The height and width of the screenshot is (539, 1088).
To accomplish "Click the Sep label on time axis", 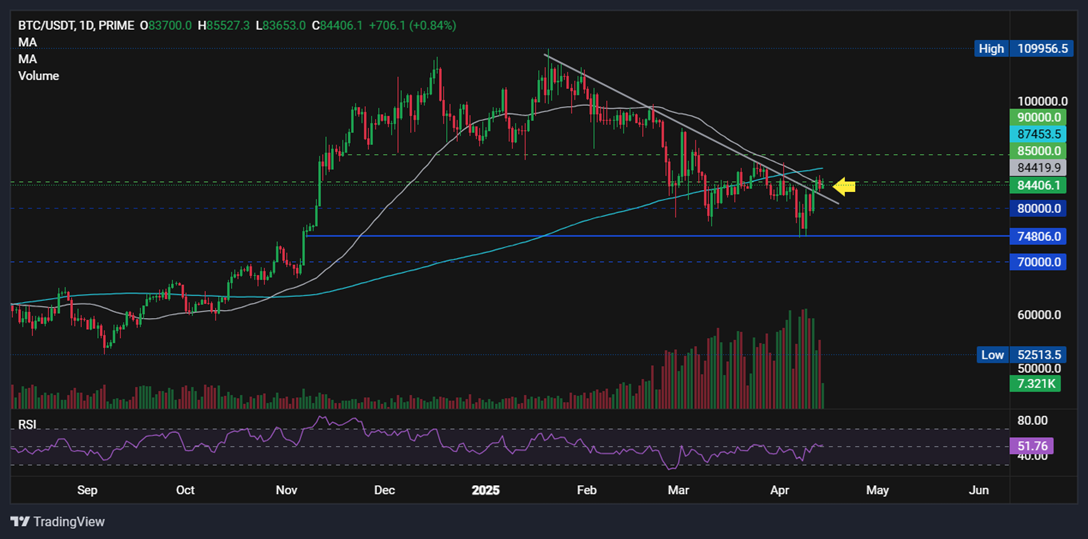I will pos(86,490).
